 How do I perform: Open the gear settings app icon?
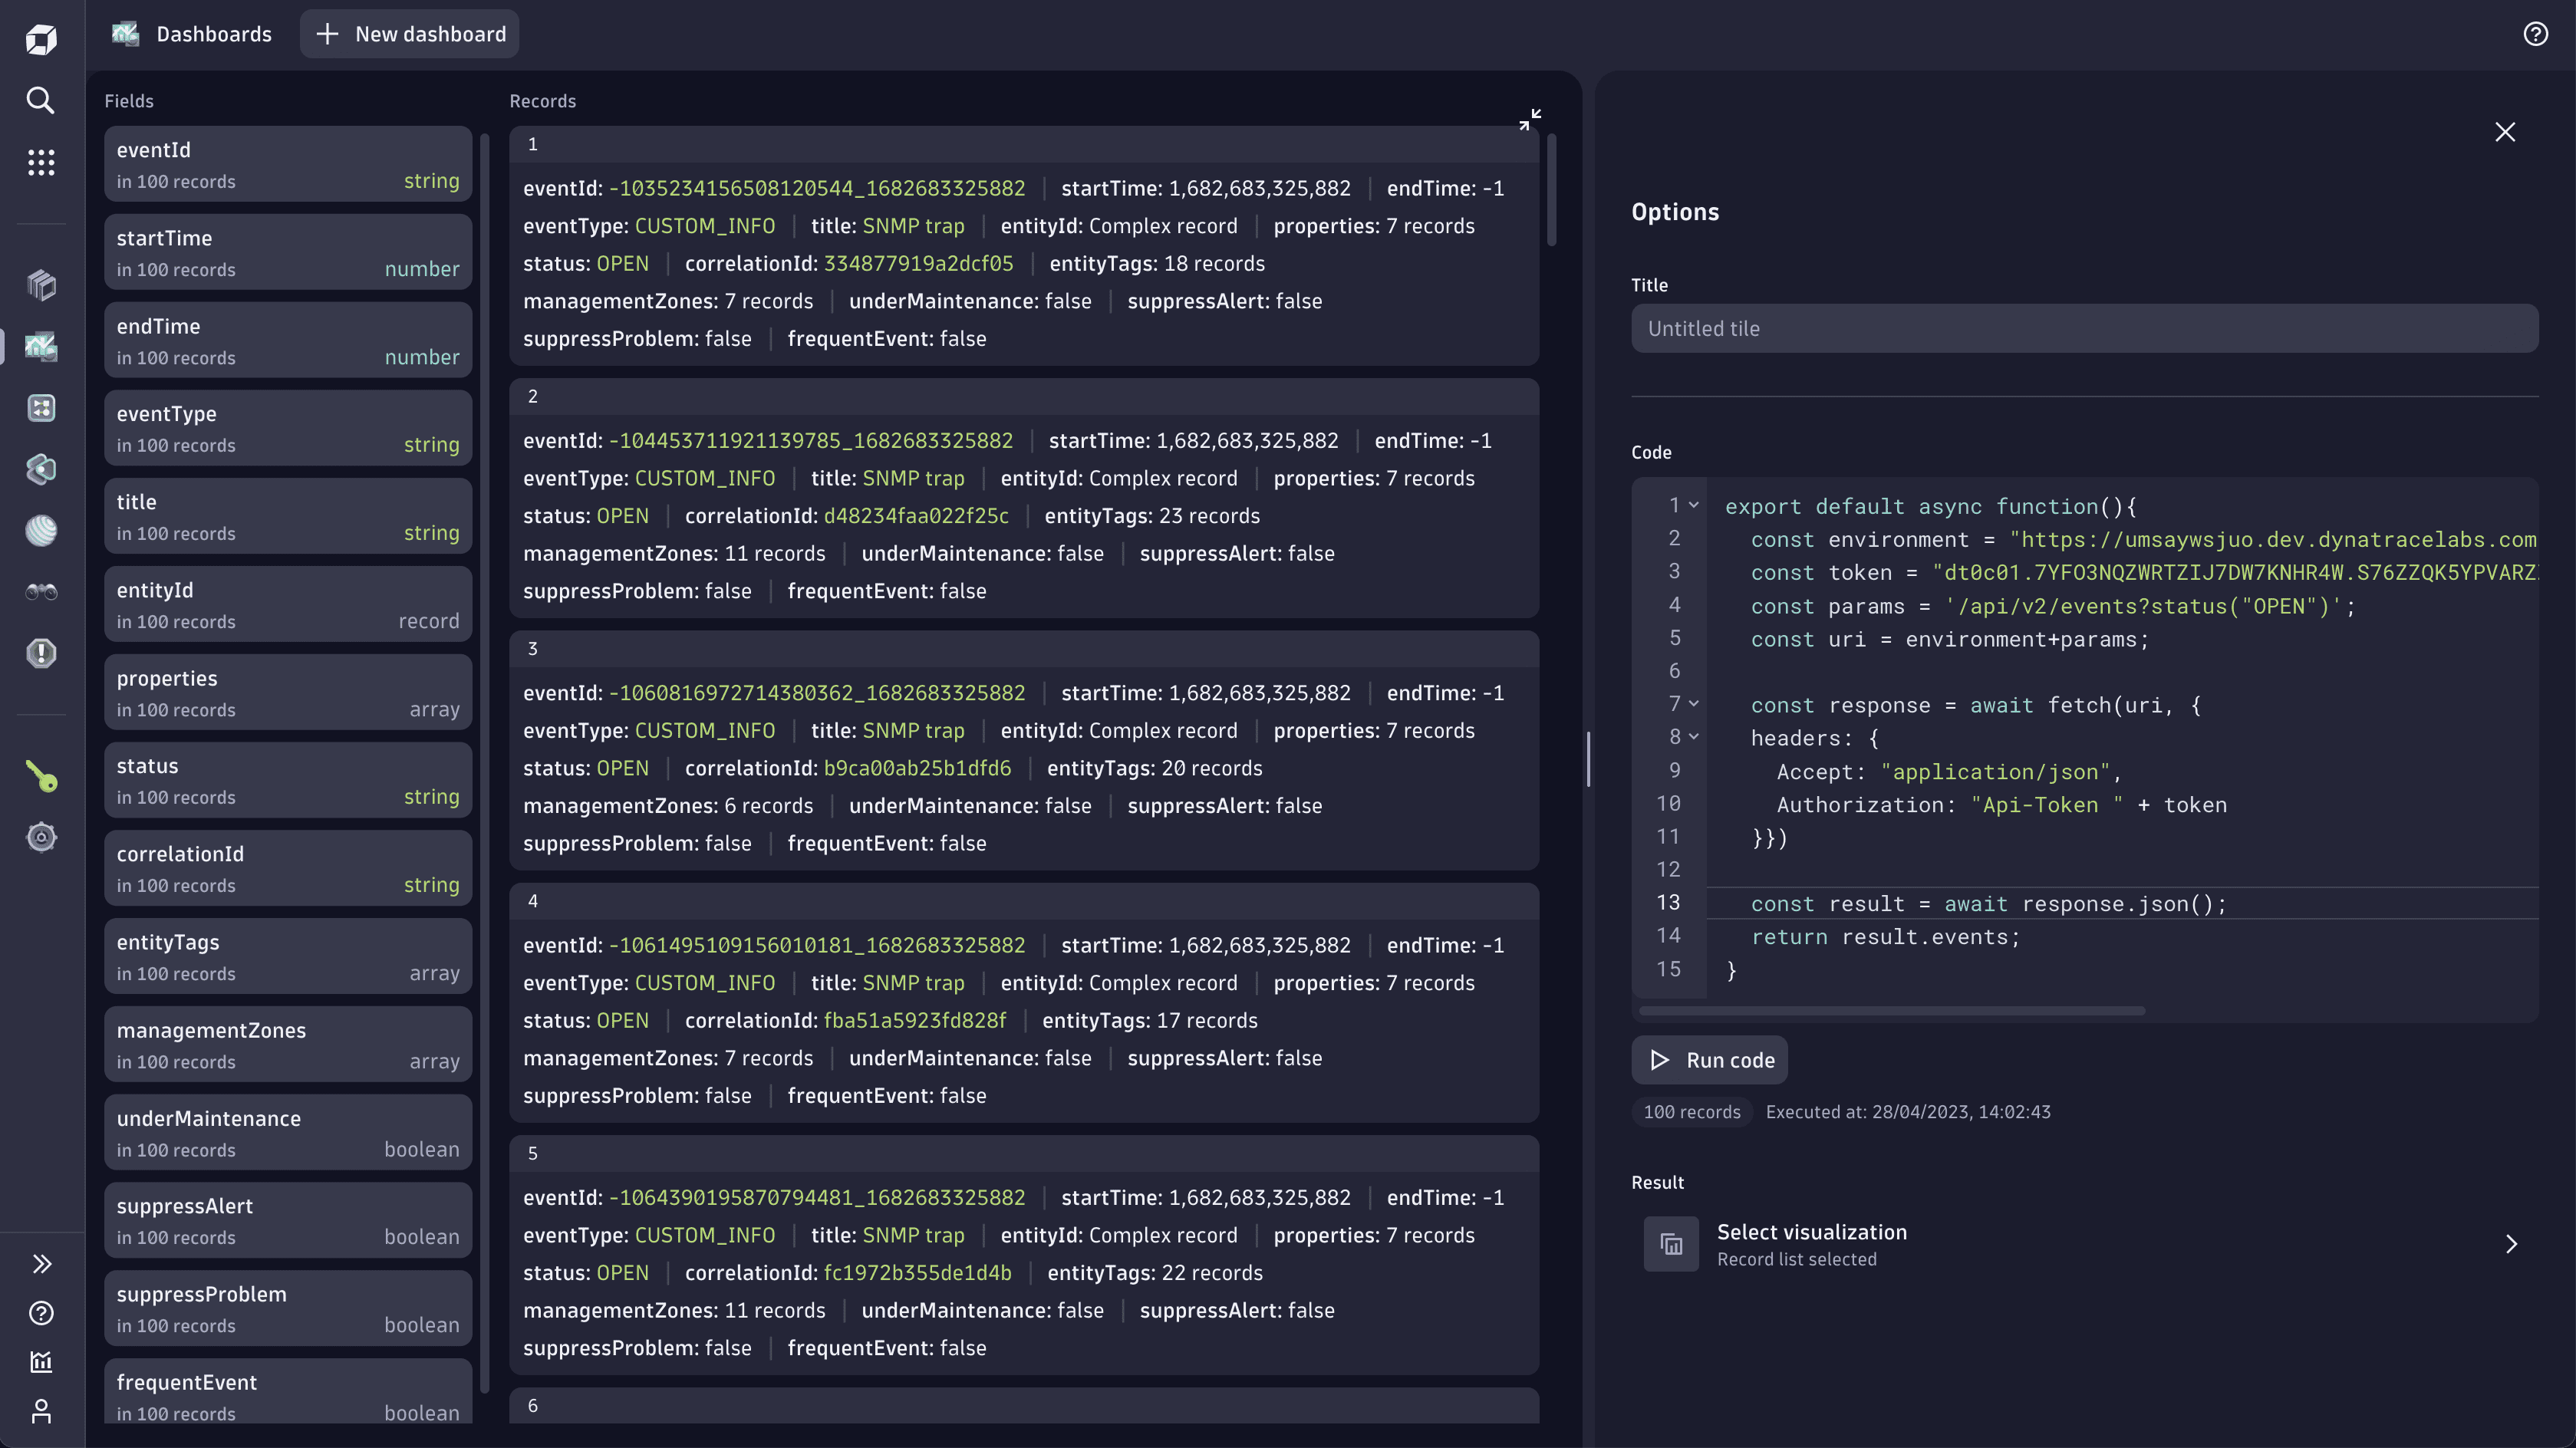[41, 837]
